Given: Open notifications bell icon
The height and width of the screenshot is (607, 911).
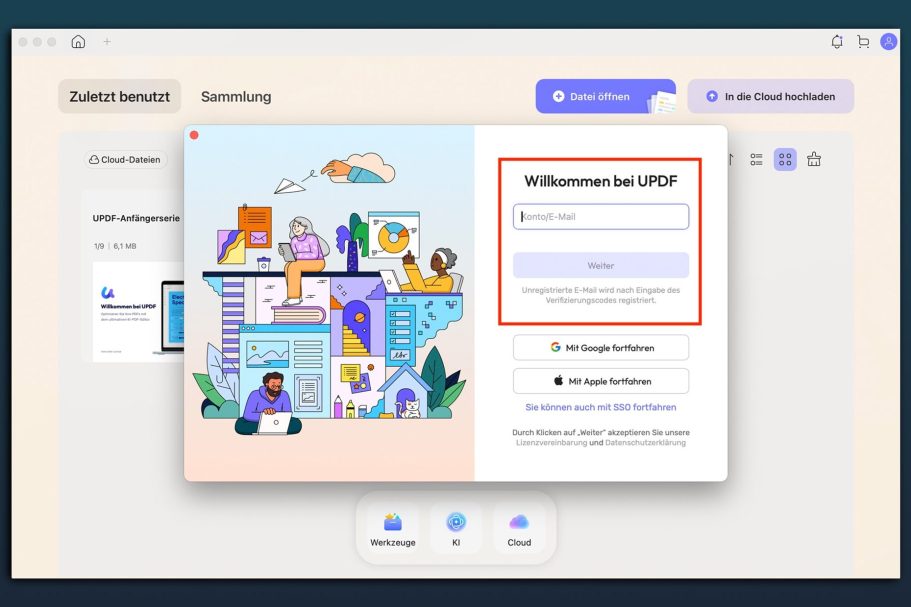Looking at the screenshot, I should [x=837, y=42].
